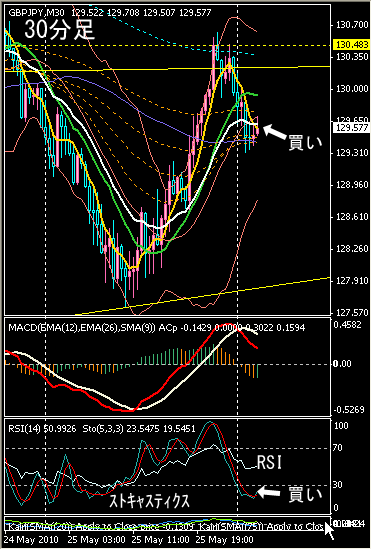Select the 130.700 price axis label

click(352, 25)
